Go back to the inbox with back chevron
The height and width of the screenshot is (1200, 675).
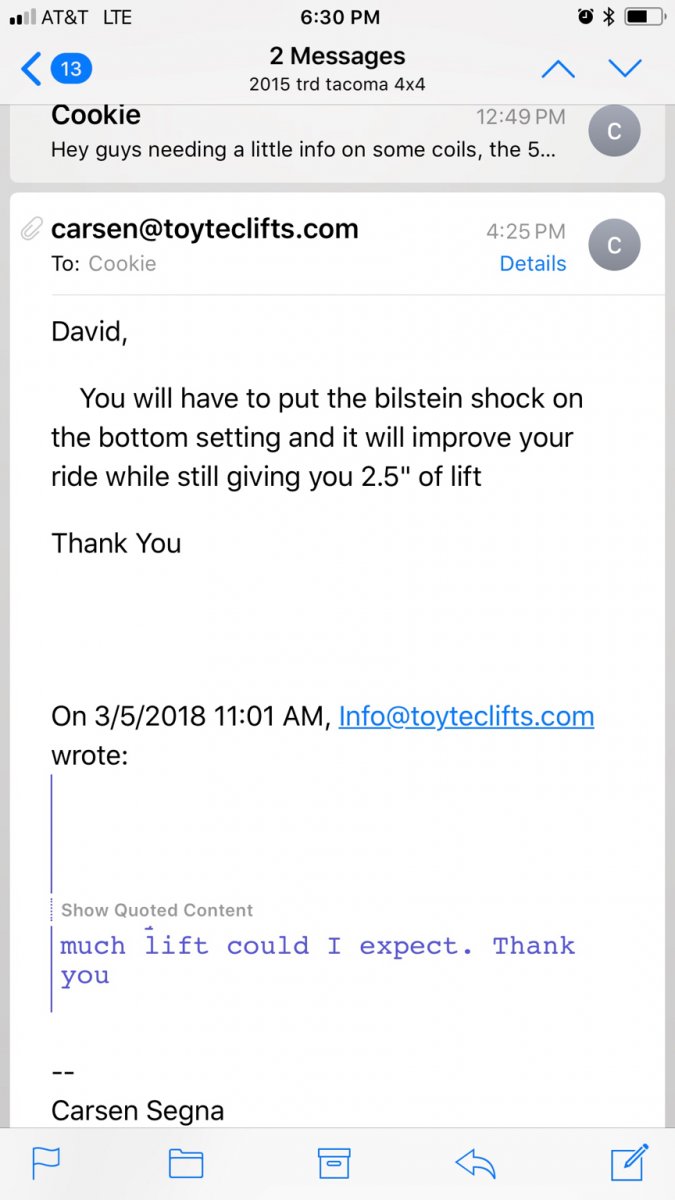click(x=32, y=69)
